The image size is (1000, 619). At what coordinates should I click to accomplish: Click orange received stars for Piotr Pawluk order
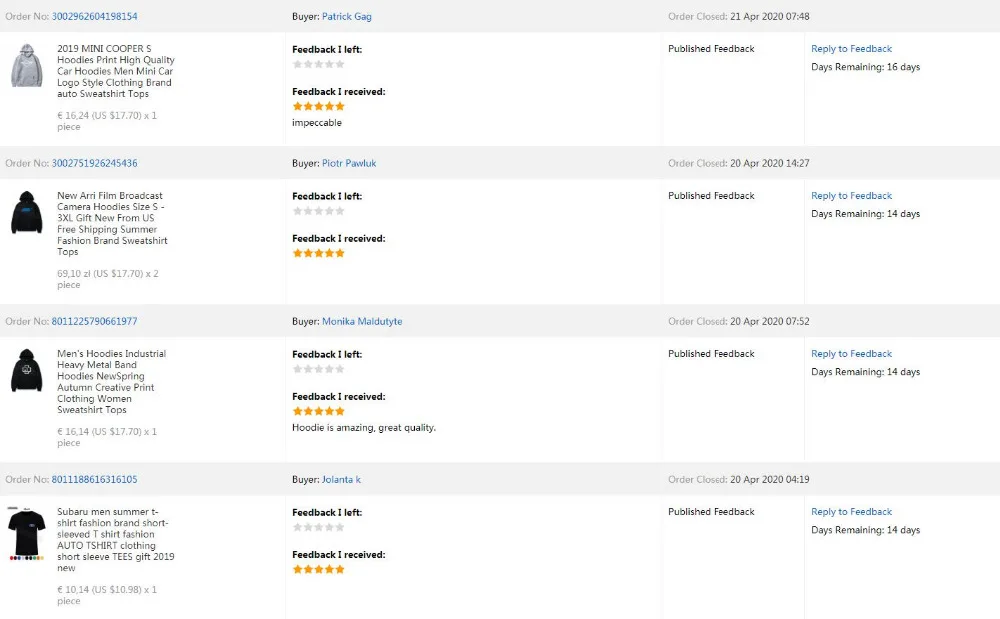[318, 253]
